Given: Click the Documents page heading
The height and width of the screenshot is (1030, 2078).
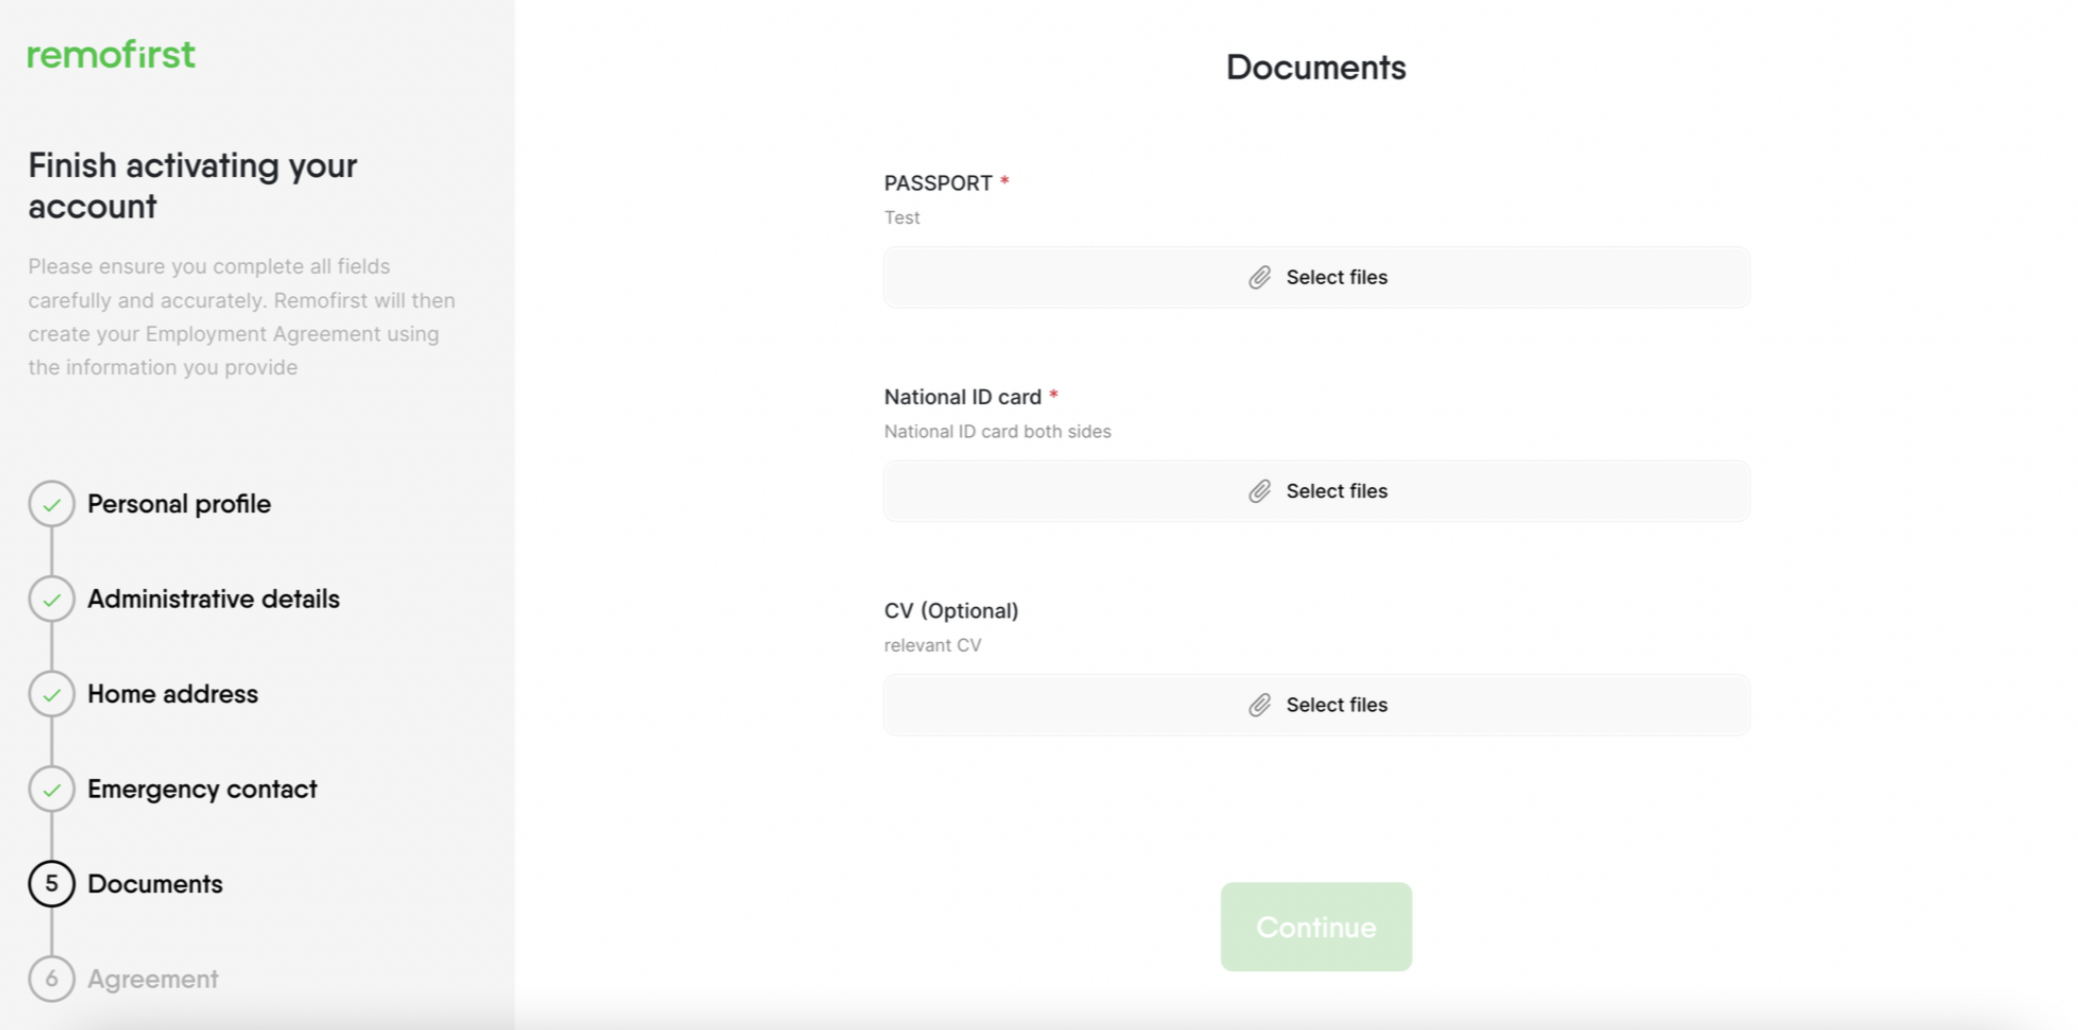Looking at the screenshot, I should 1316,67.
